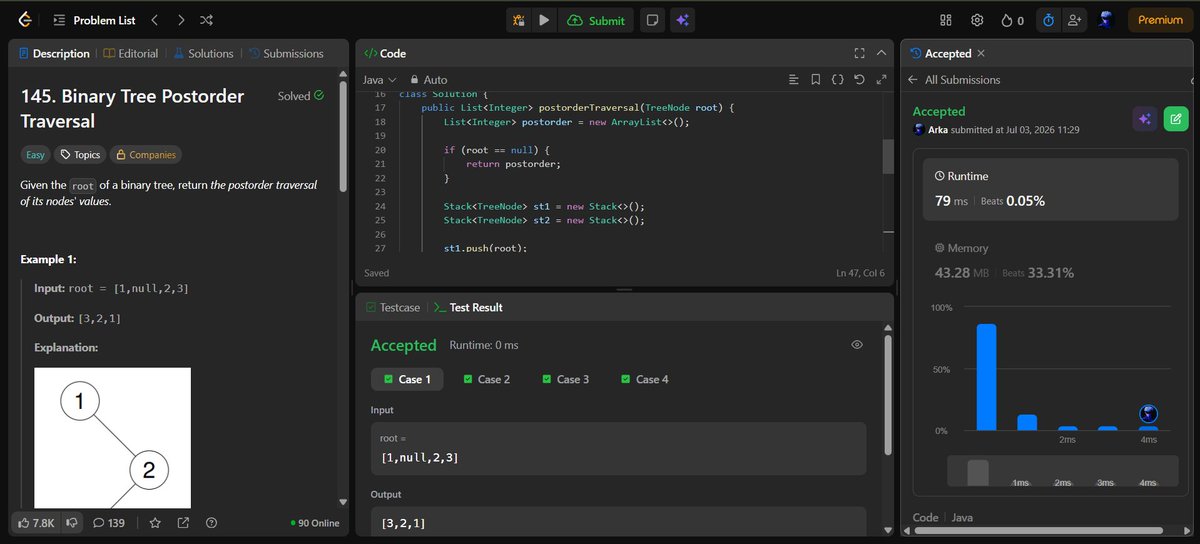The height and width of the screenshot is (544, 1200).
Task: Go to next problem arrow
Action: [180, 20]
